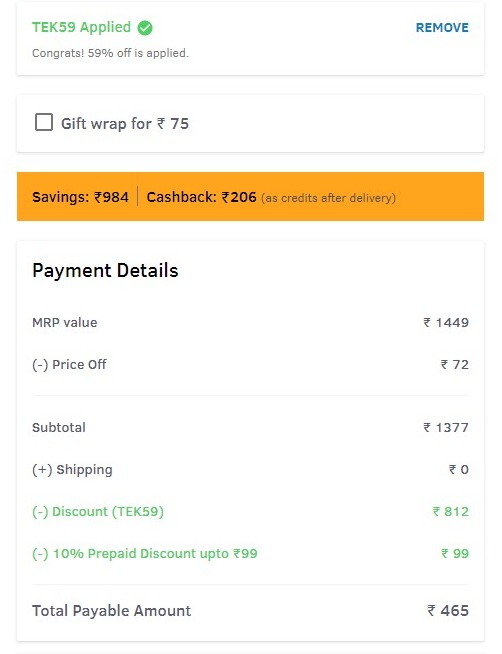Click the Congrats 59% off message

(110, 53)
